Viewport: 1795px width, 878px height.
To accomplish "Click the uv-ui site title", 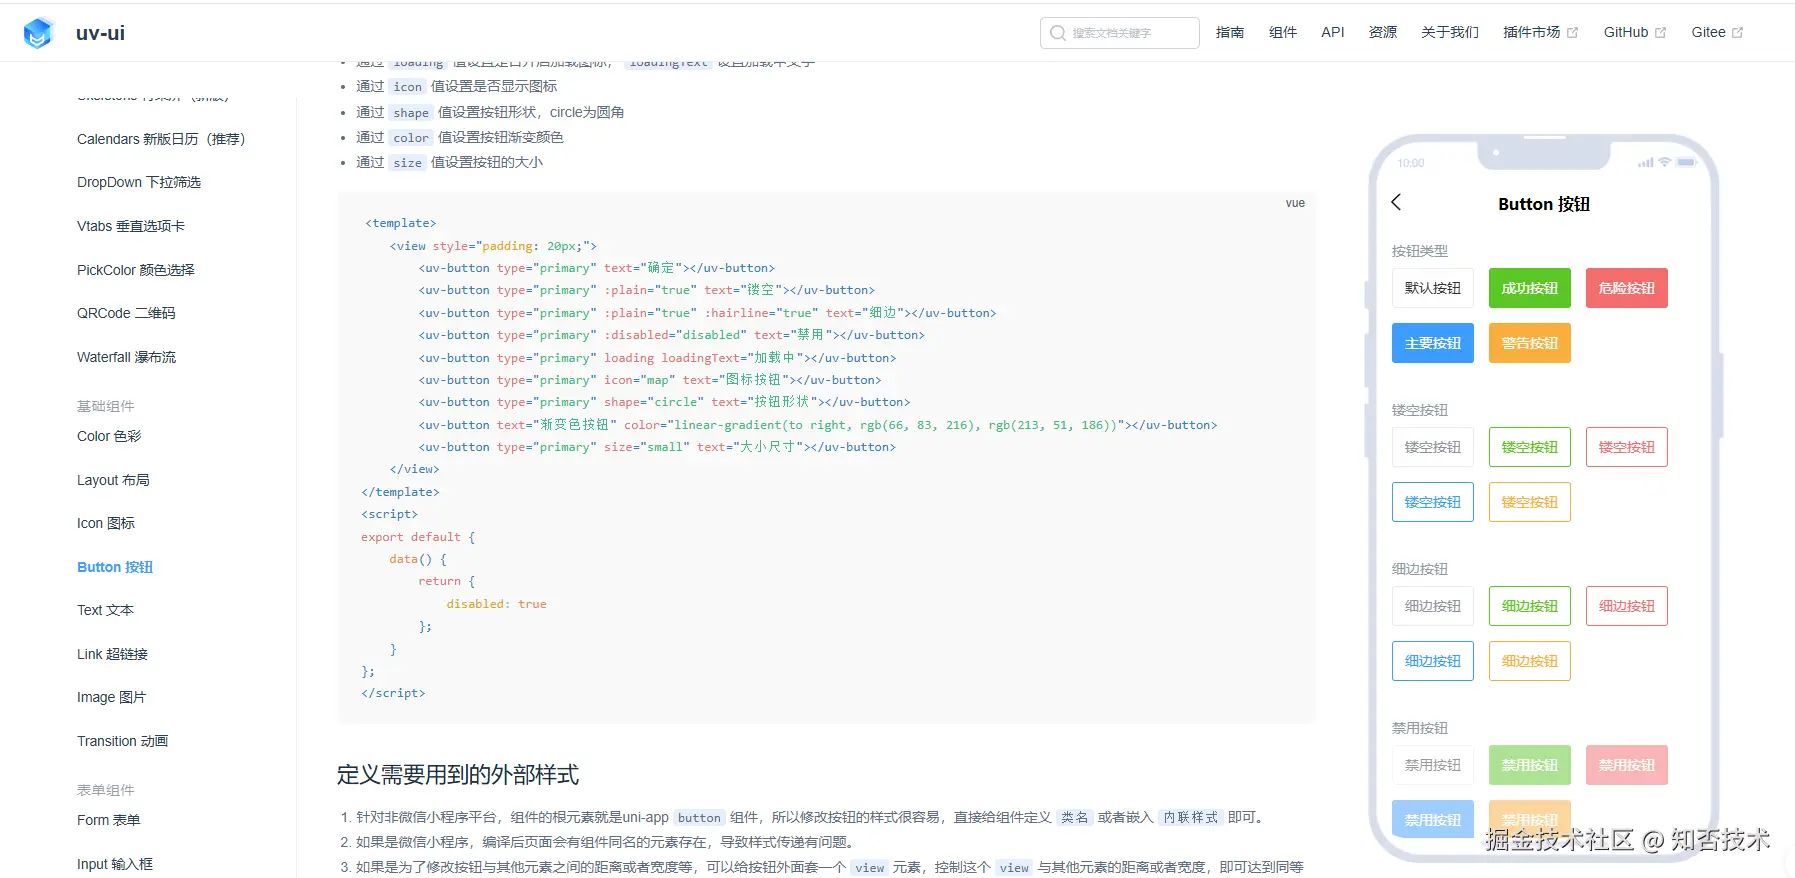I will [100, 33].
